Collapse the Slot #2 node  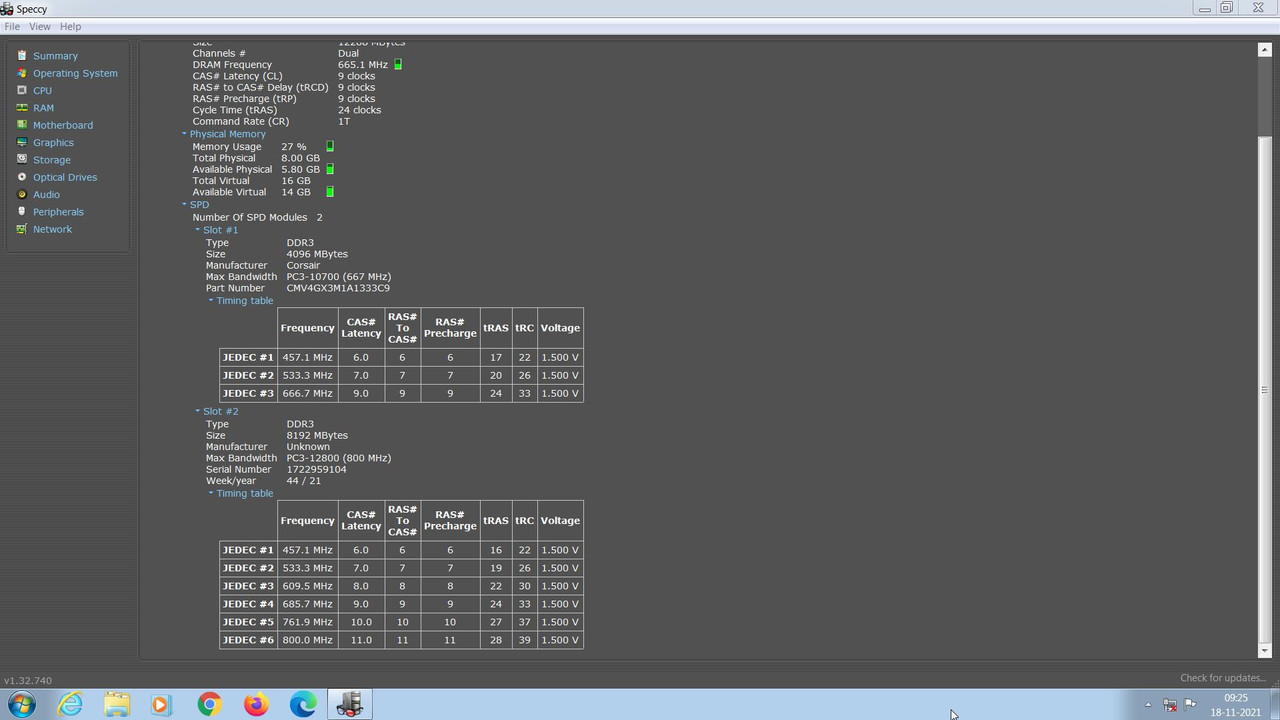(x=198, y=412)
